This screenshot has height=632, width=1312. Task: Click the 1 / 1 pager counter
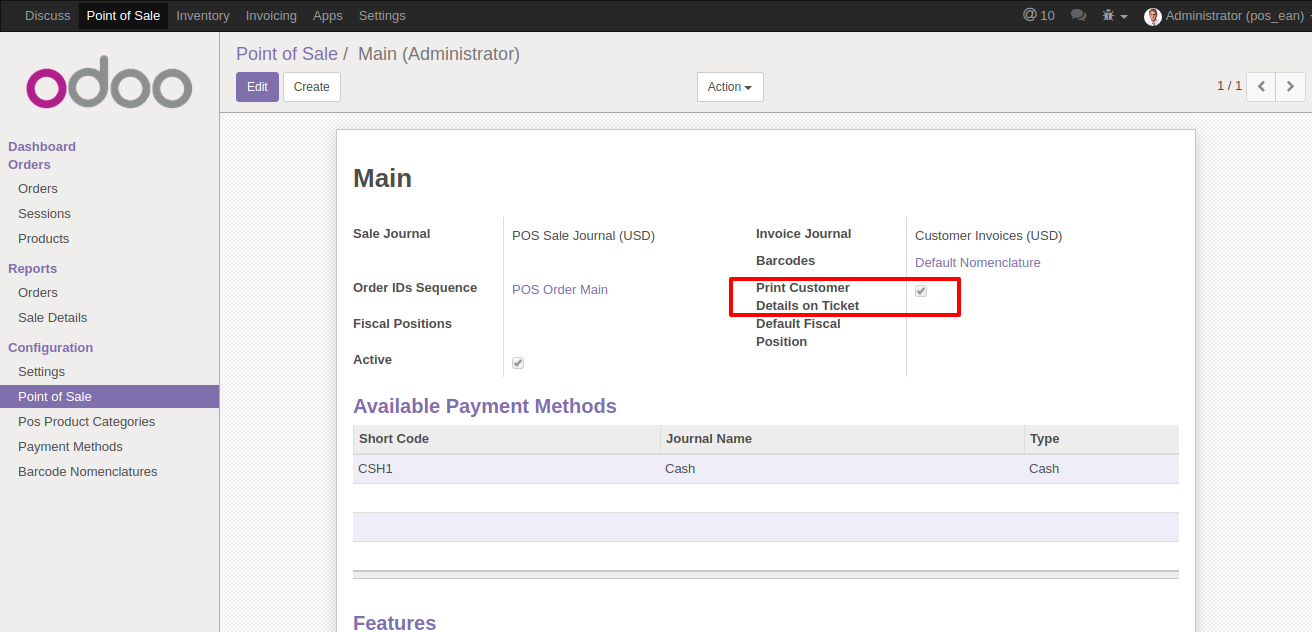[1229, 86]
